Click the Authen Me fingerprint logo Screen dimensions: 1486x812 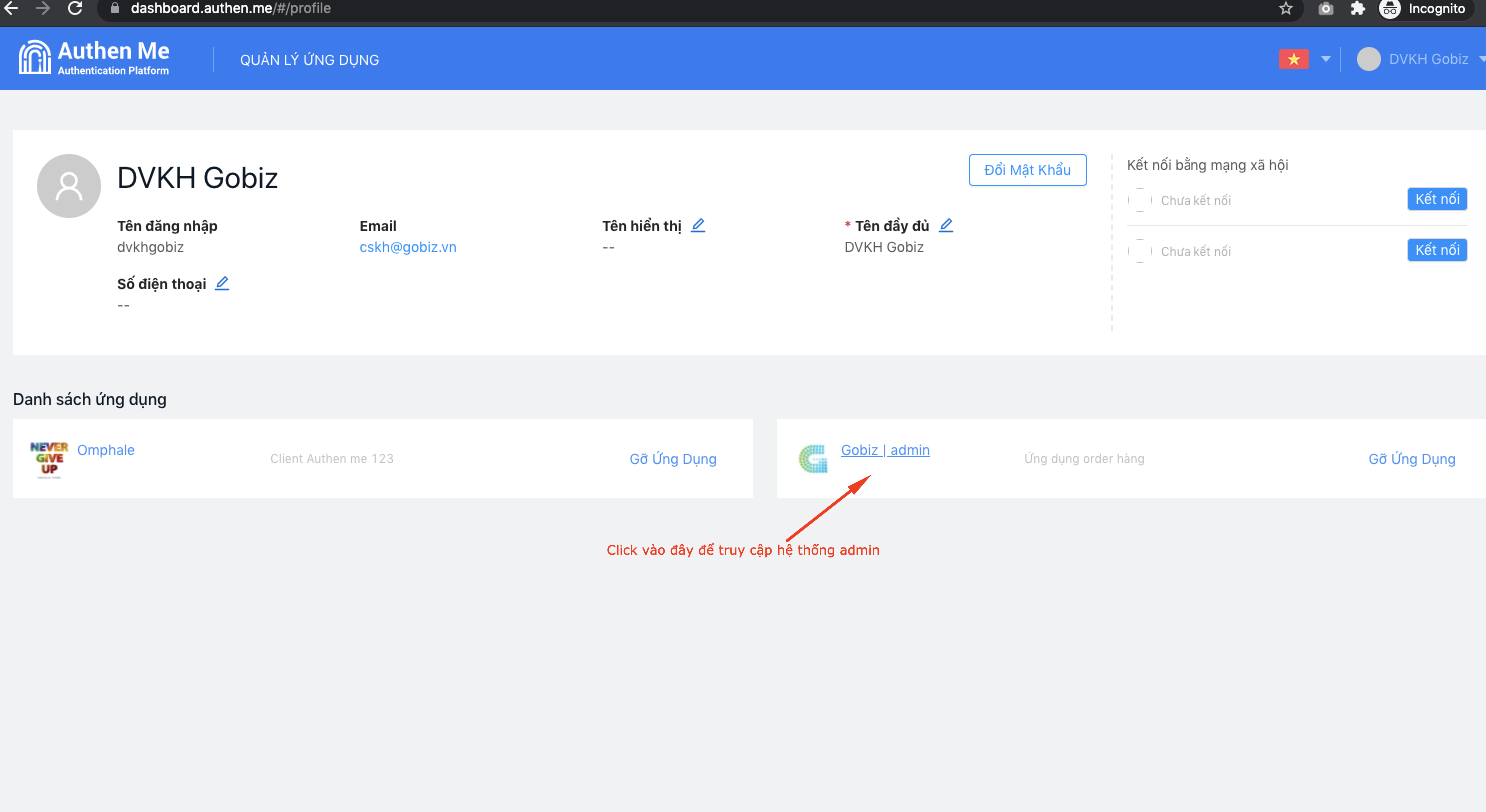(35, 58)
